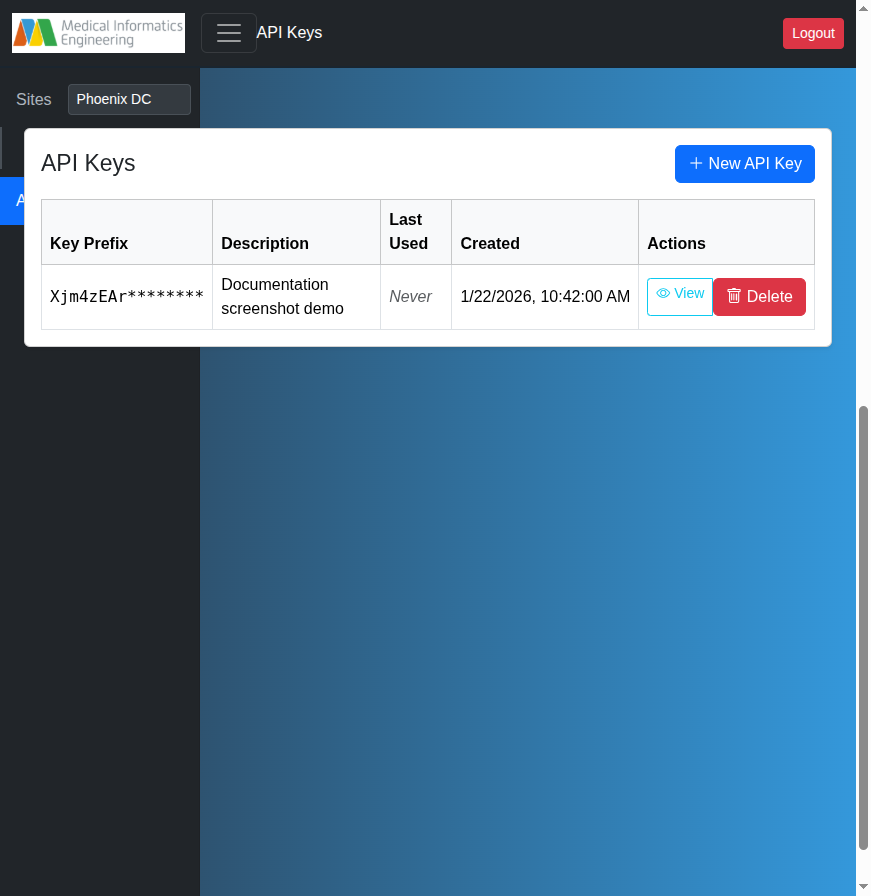Click the Key Prefix column header
The image size is (871, 896).
89,243
